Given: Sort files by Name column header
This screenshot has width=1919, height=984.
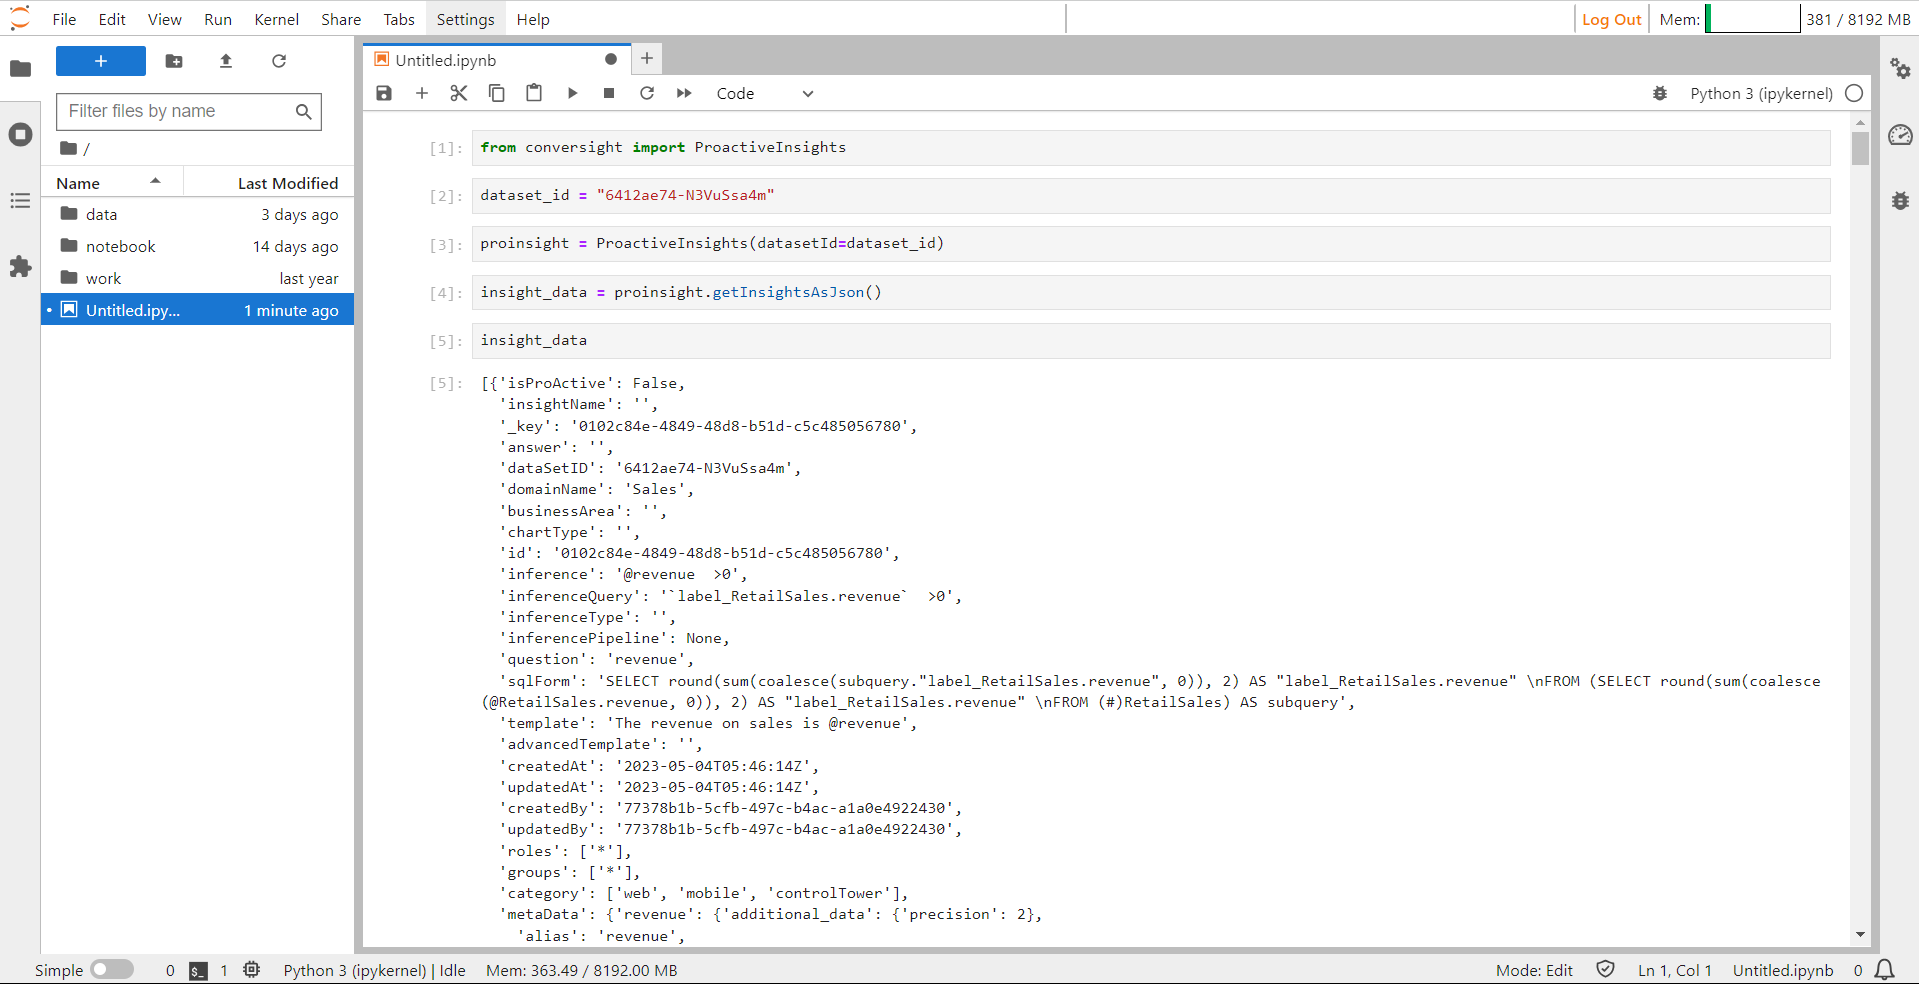Looking at the screenshot, I should point(110,183).
